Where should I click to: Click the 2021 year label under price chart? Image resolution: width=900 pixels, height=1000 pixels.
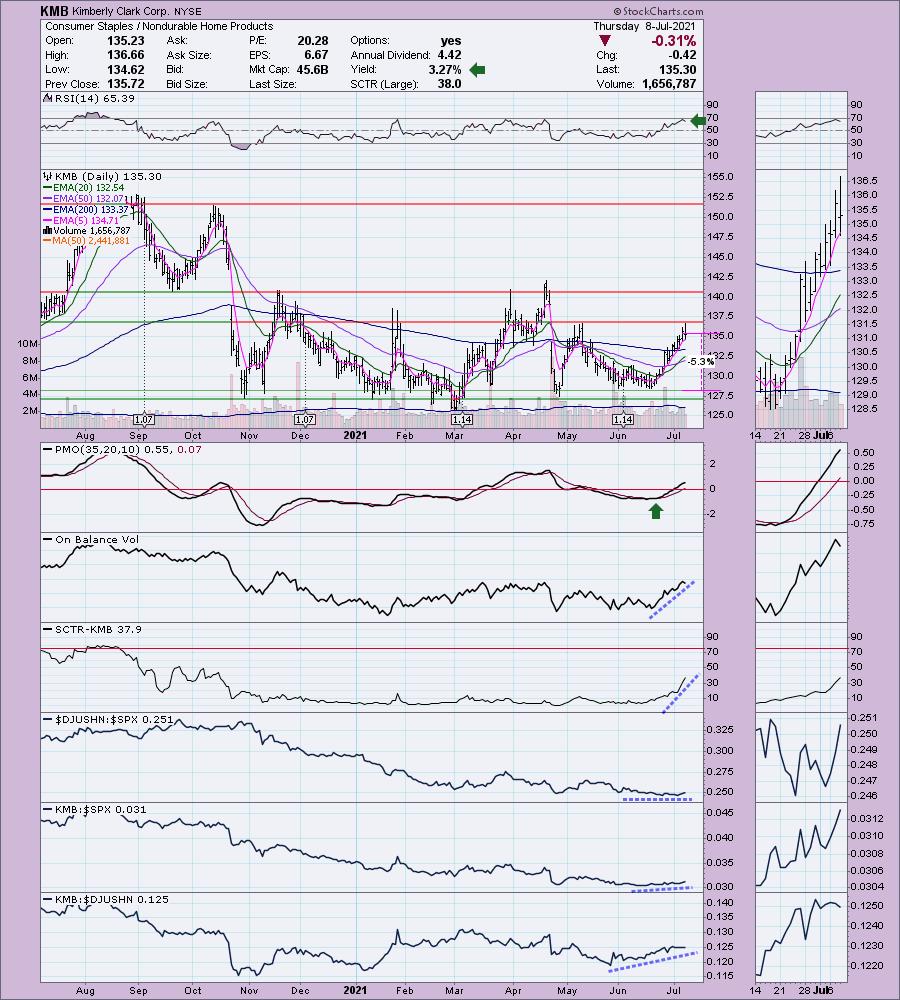pyautogui.click(x=355, y=436)
